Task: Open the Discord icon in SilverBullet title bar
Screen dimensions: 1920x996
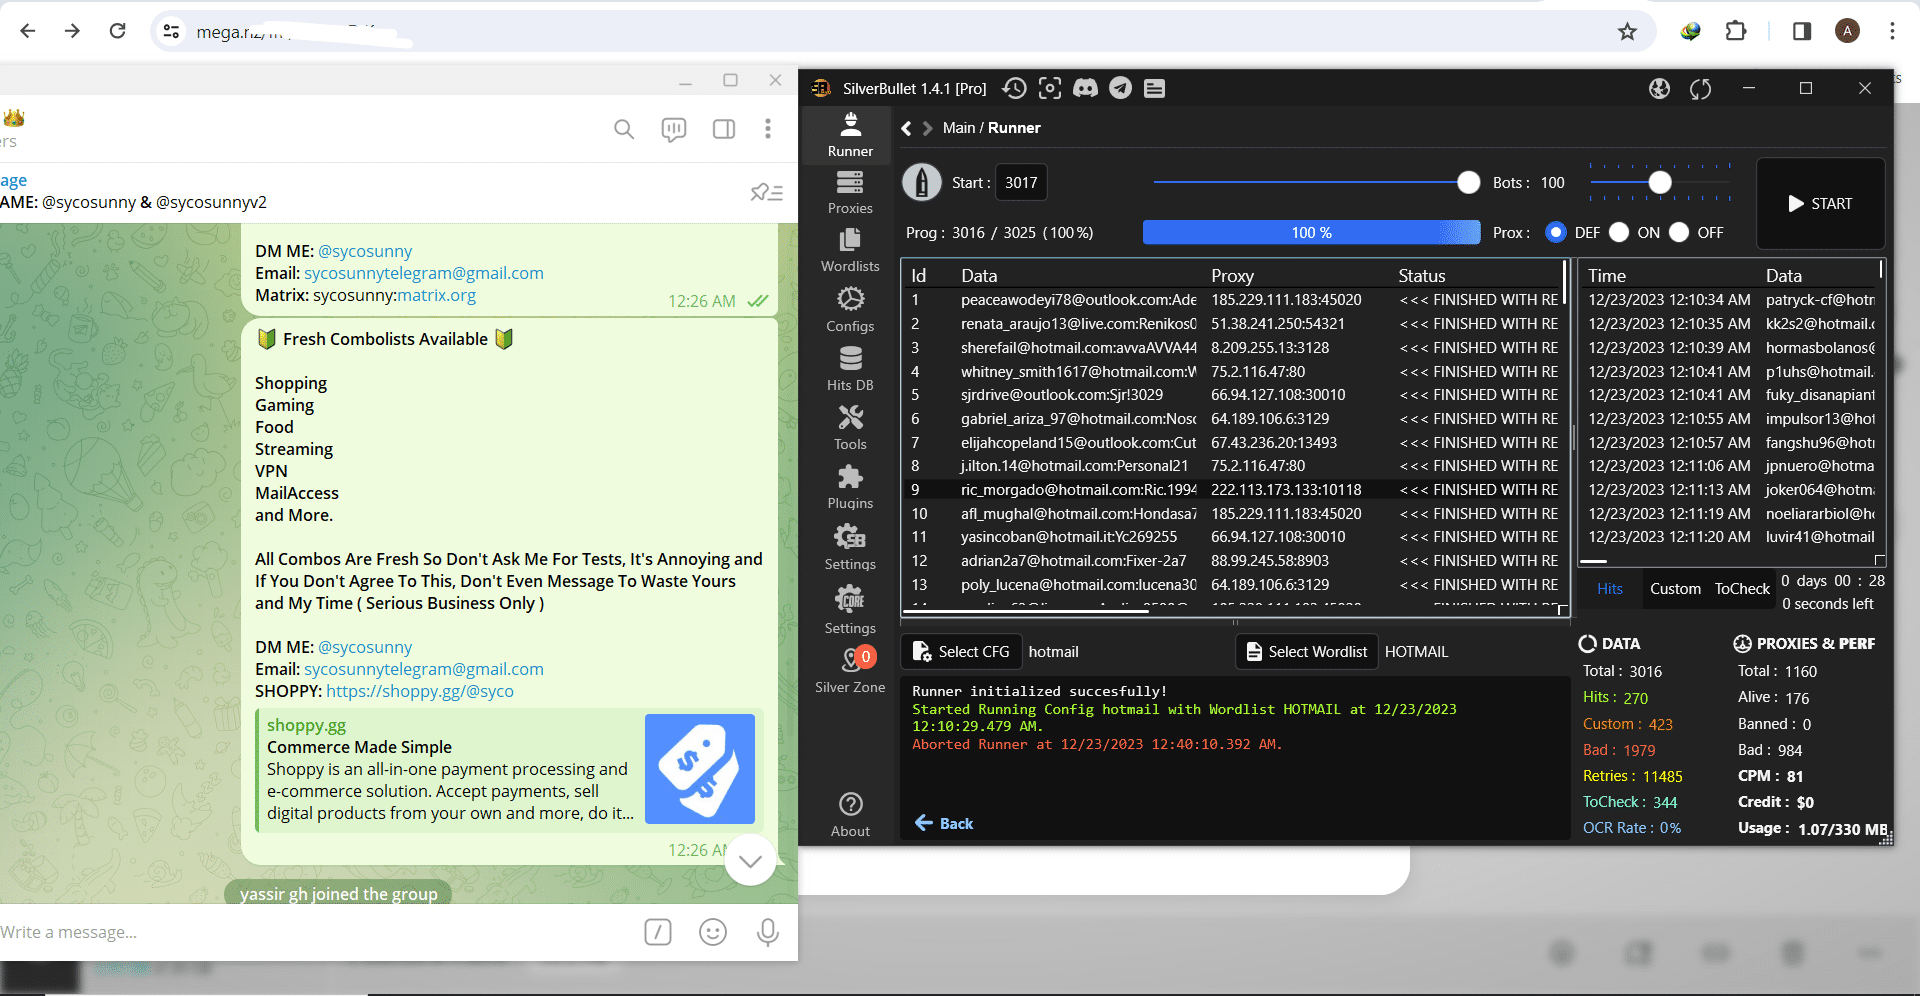Action: pos(1085,88)
